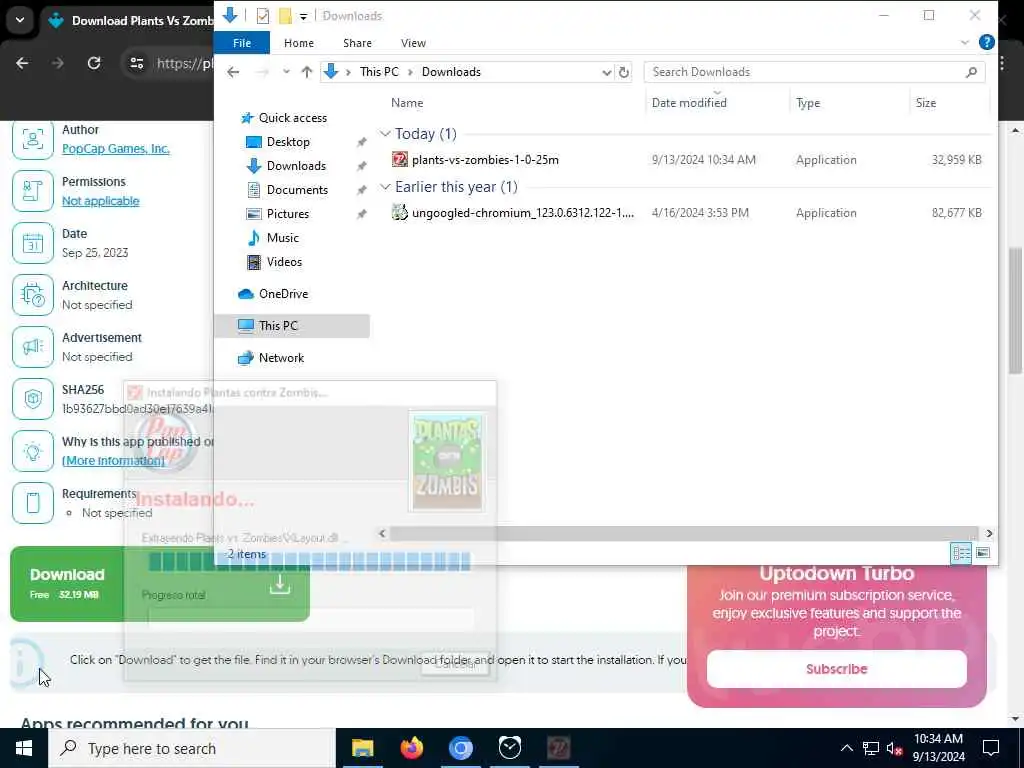
Task: Open Chromium browser from the taskbar
Action: click(x=460, y=748)
